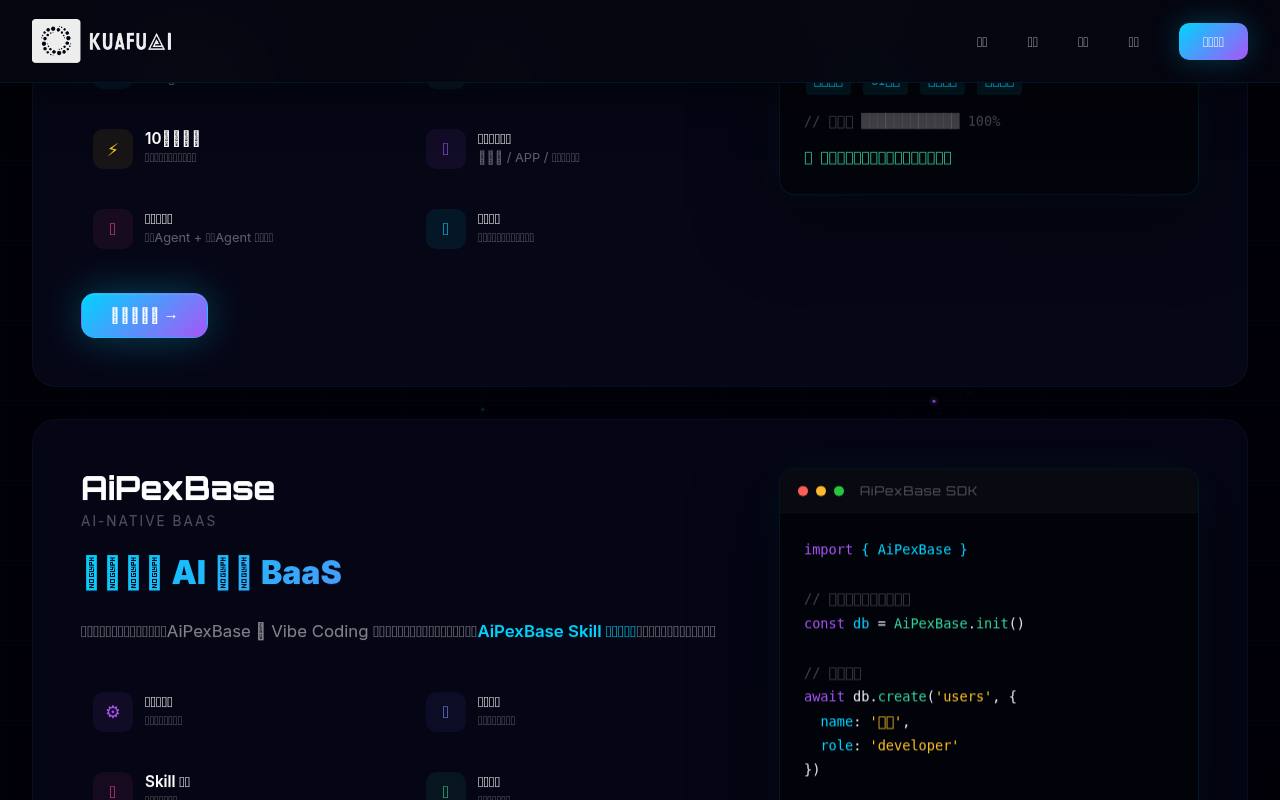Click the green dot in AiPexBase SDK window
The height and width of the screenshot is (800, 1280).
coord(839,491)
